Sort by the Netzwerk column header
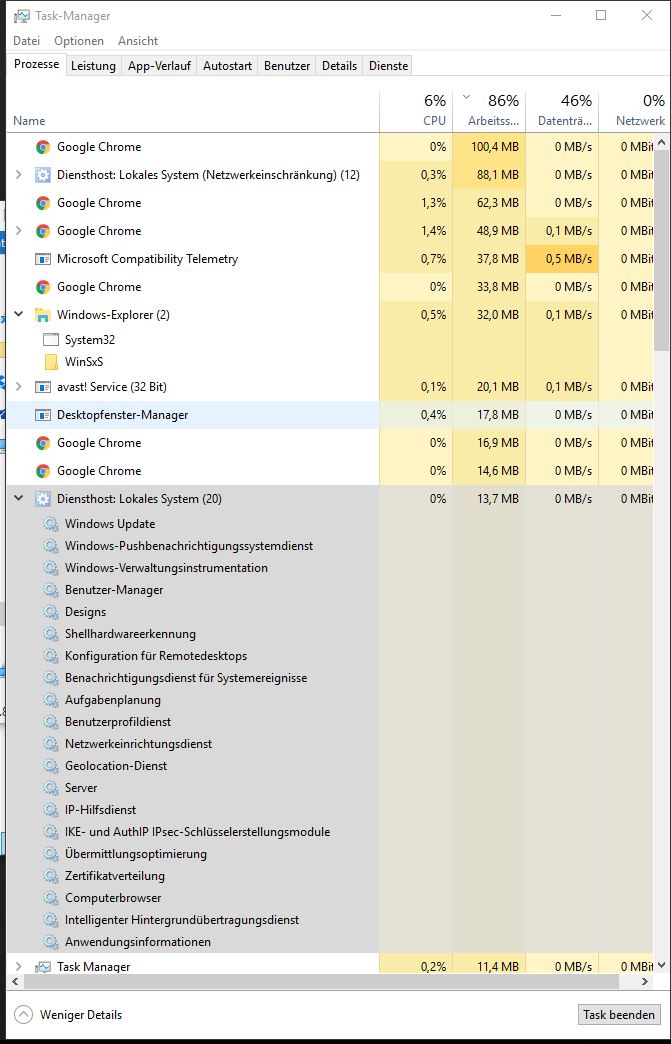 click(632, 111)
